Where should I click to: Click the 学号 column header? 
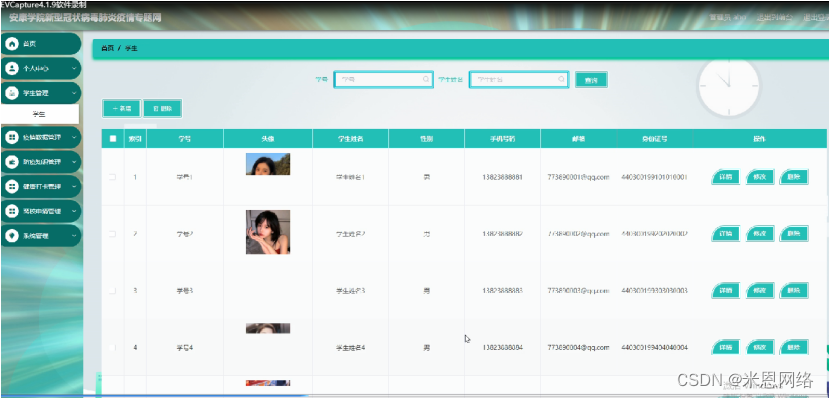[x=185, y=139]
